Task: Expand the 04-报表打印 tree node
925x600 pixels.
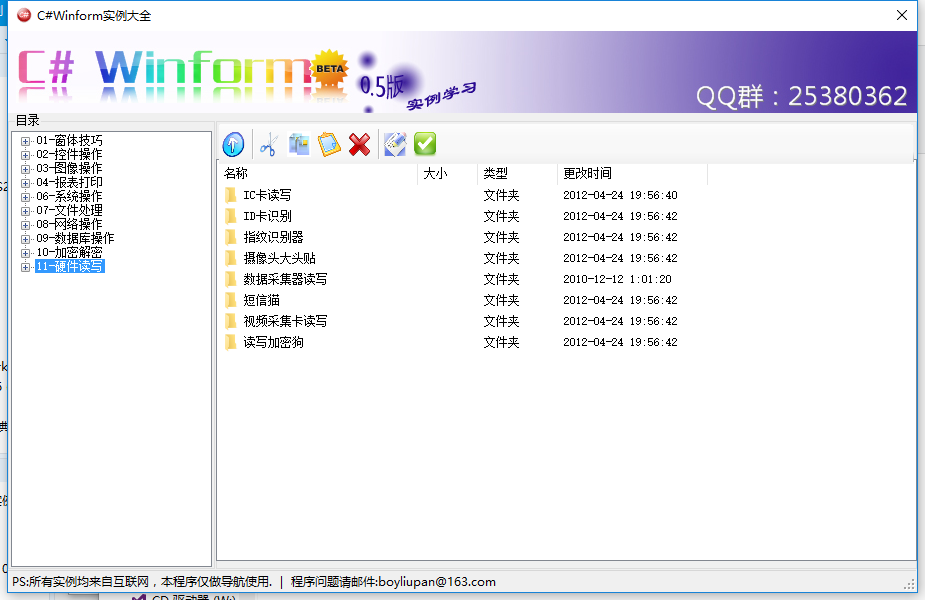Action: (25, 183)
